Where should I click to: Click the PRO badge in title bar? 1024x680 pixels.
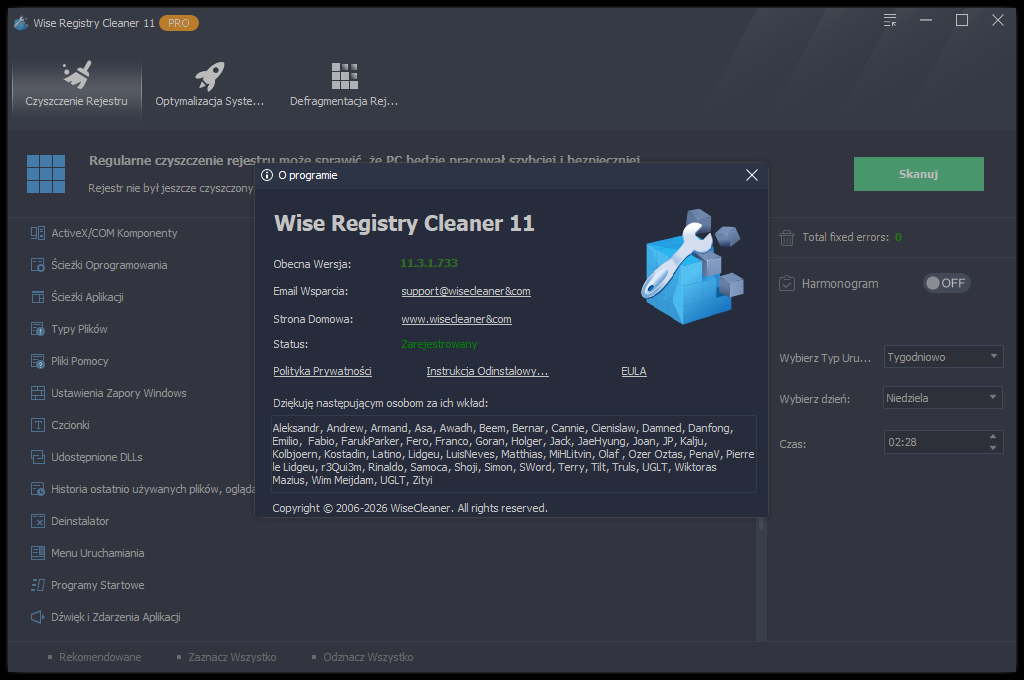178,23
